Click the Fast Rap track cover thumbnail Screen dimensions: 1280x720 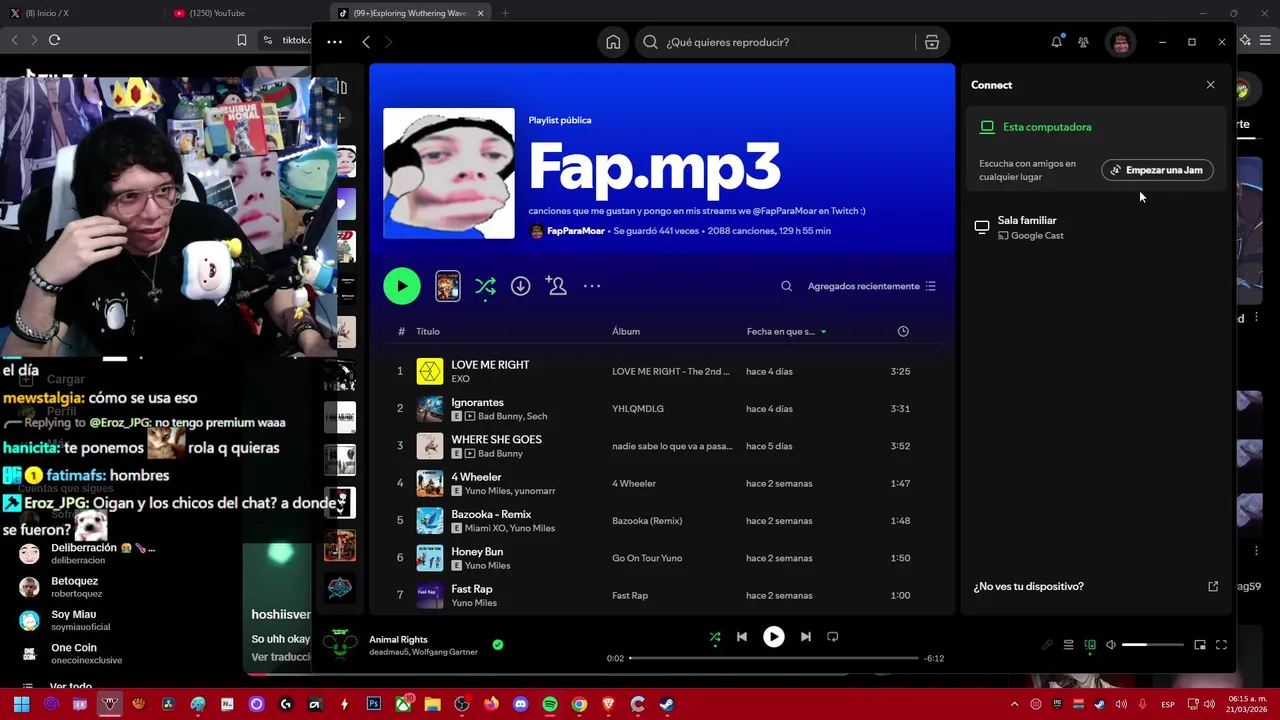430,595
